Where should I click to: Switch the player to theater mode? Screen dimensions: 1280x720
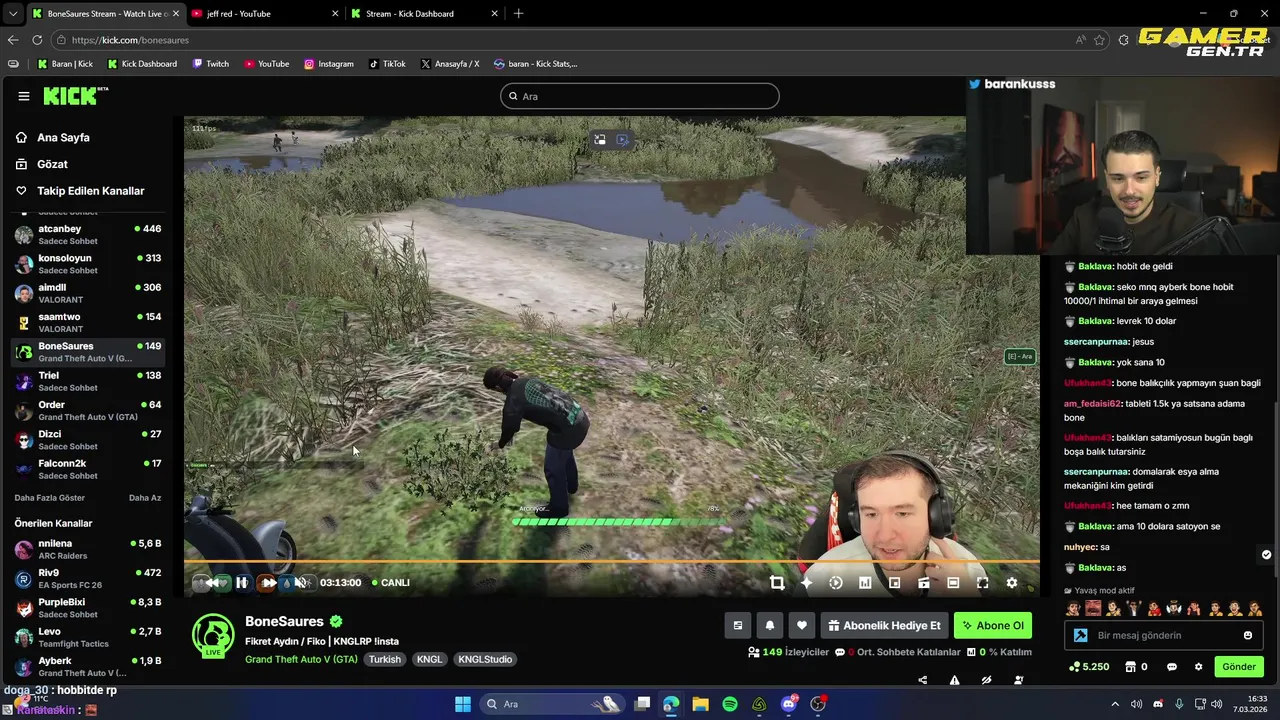(x=953, y=583)
